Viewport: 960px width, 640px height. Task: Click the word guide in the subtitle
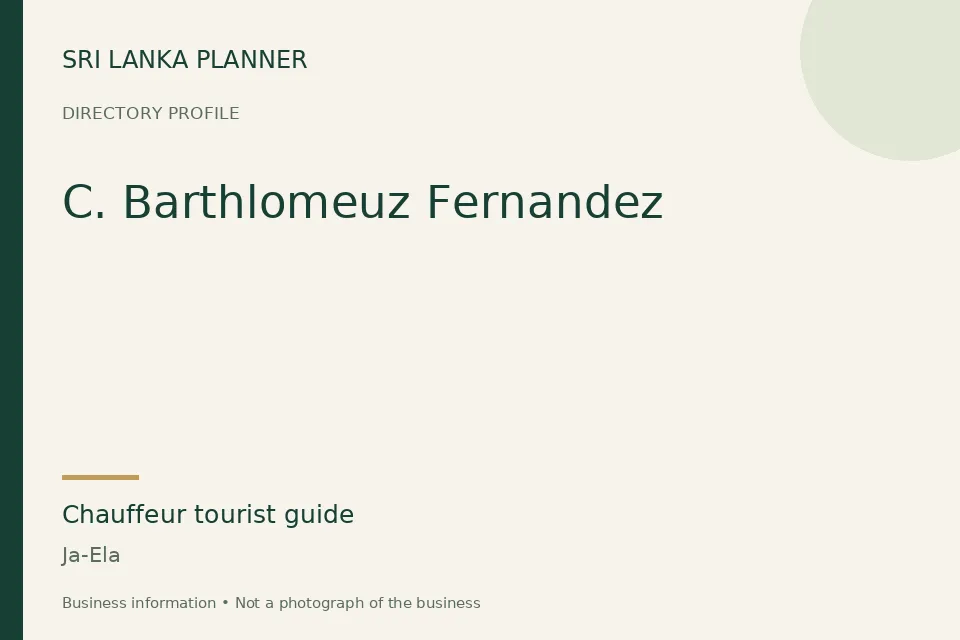coord(319,516)
